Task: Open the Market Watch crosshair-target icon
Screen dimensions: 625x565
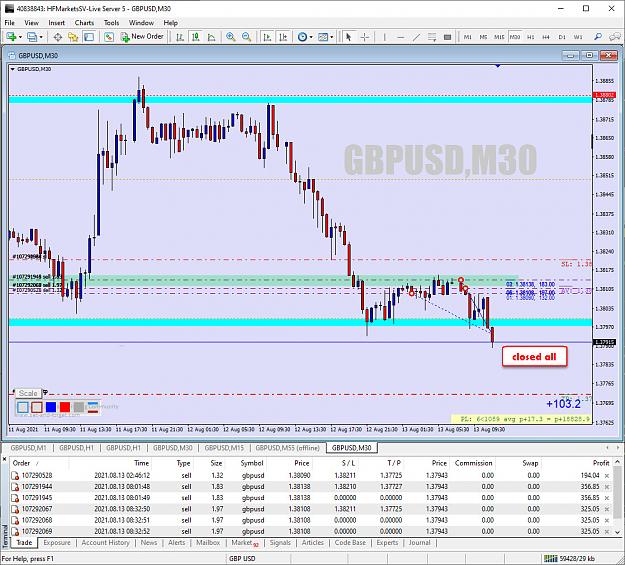Action: (x=57, y=37)
